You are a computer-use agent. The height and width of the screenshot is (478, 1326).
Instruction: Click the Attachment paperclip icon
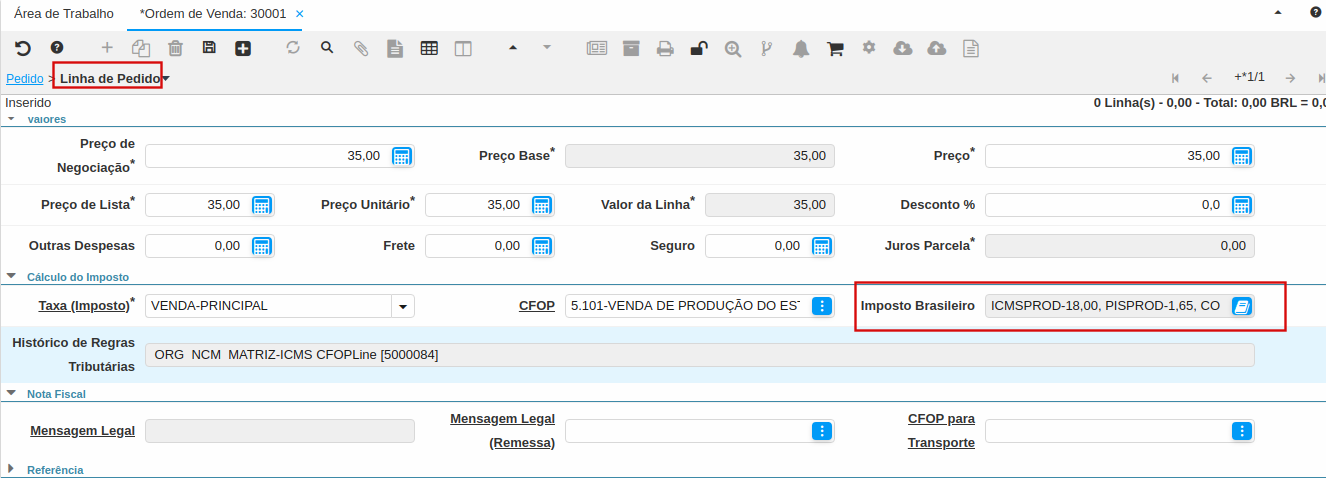pyautogui.click(x=361, y=48)
